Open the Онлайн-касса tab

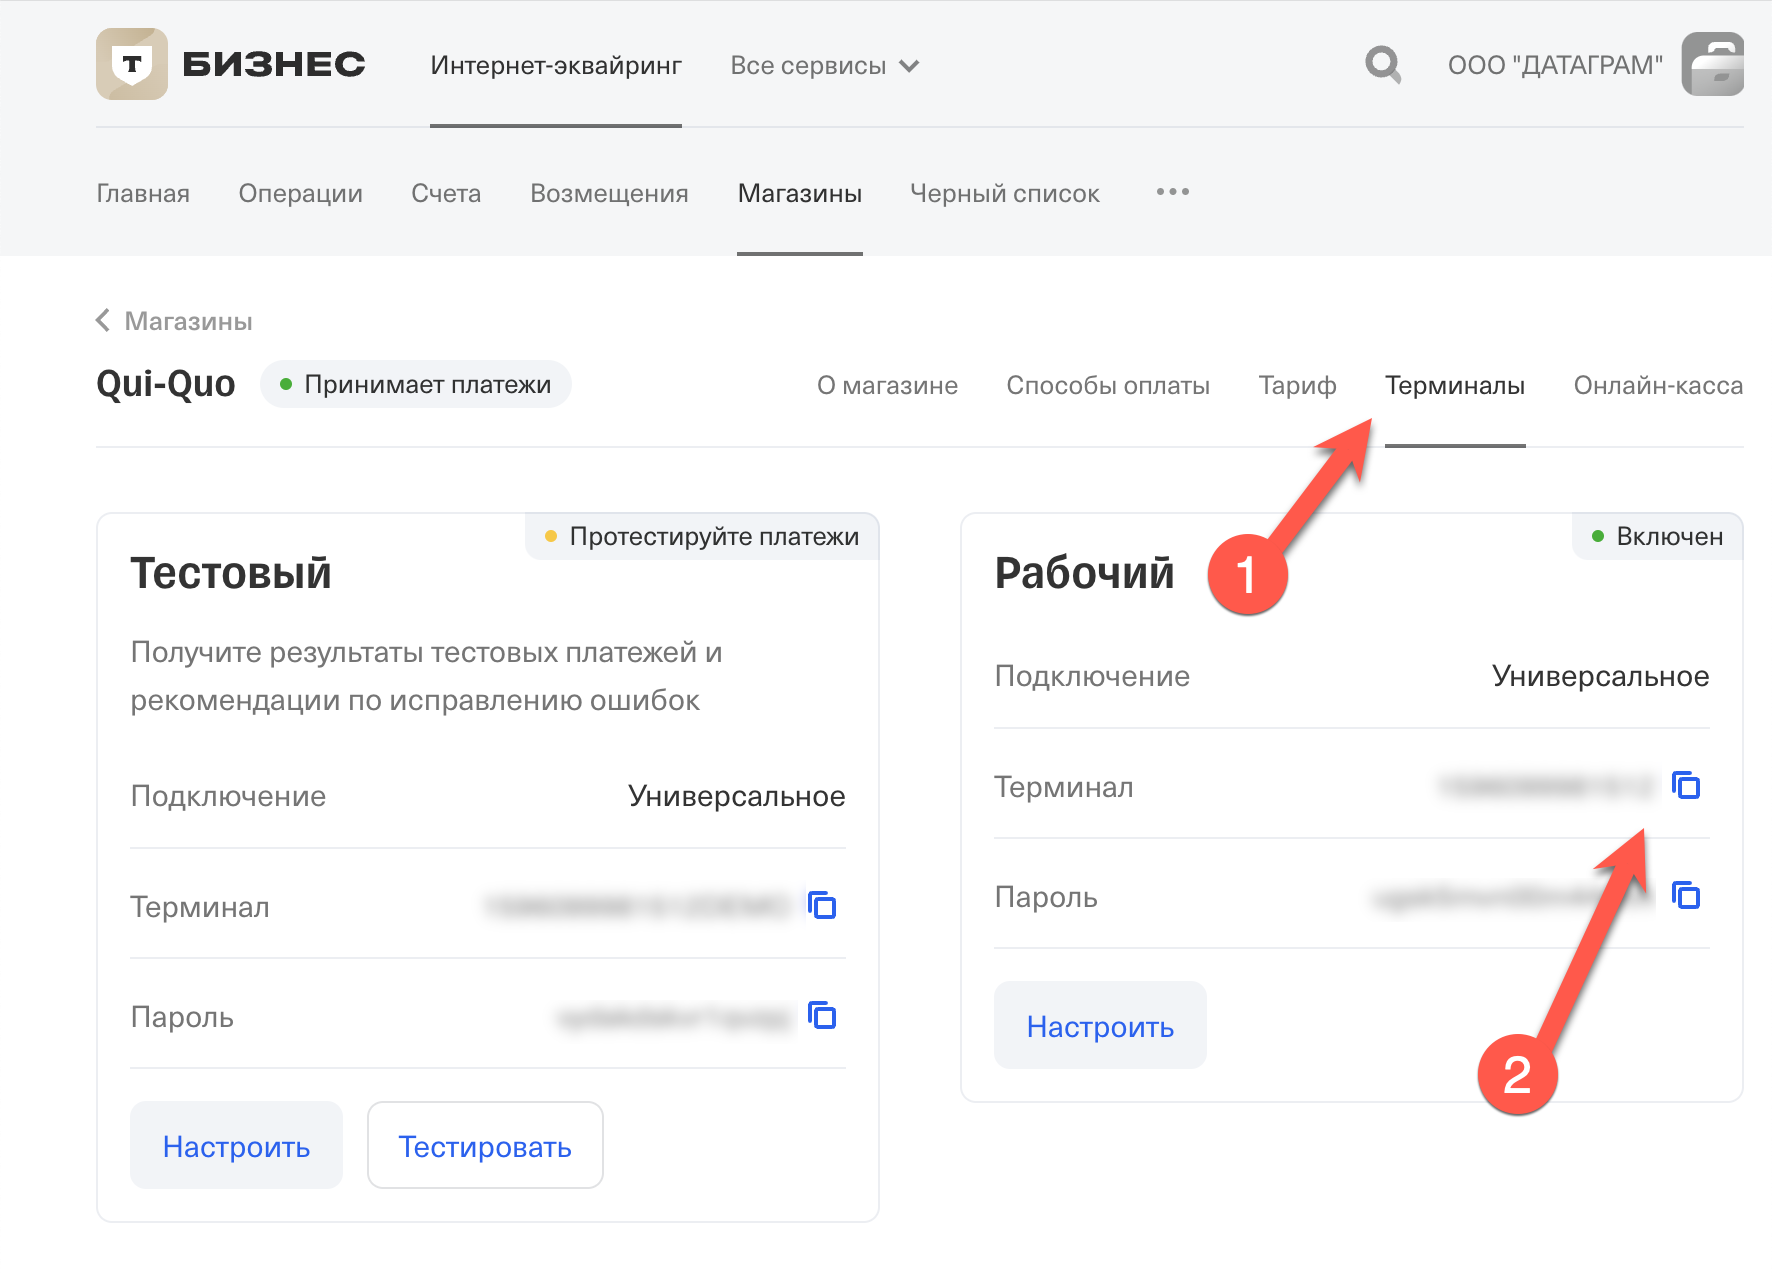click(1657, 386)
